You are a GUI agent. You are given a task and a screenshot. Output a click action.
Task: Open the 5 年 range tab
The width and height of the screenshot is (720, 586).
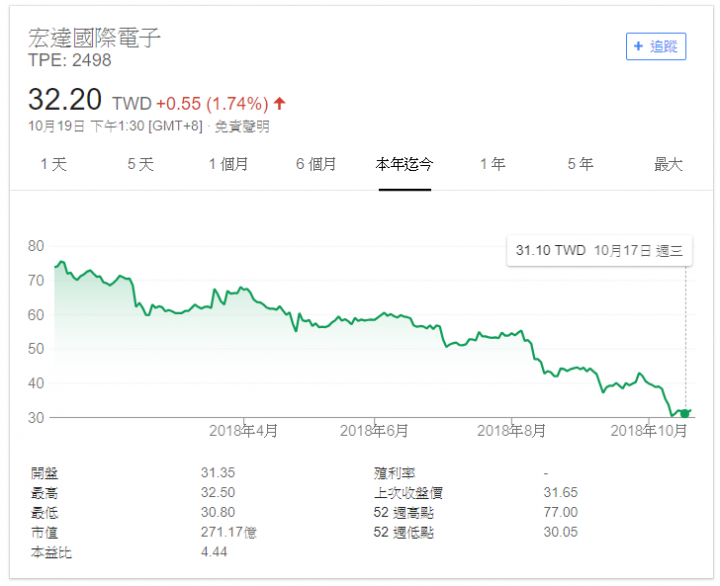pos(580,164)
